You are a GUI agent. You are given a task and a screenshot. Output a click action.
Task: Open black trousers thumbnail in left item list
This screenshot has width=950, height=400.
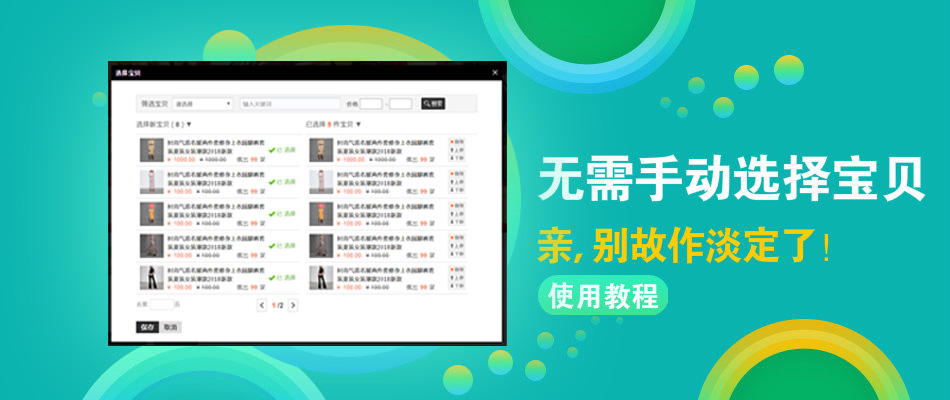coord(152,278)
